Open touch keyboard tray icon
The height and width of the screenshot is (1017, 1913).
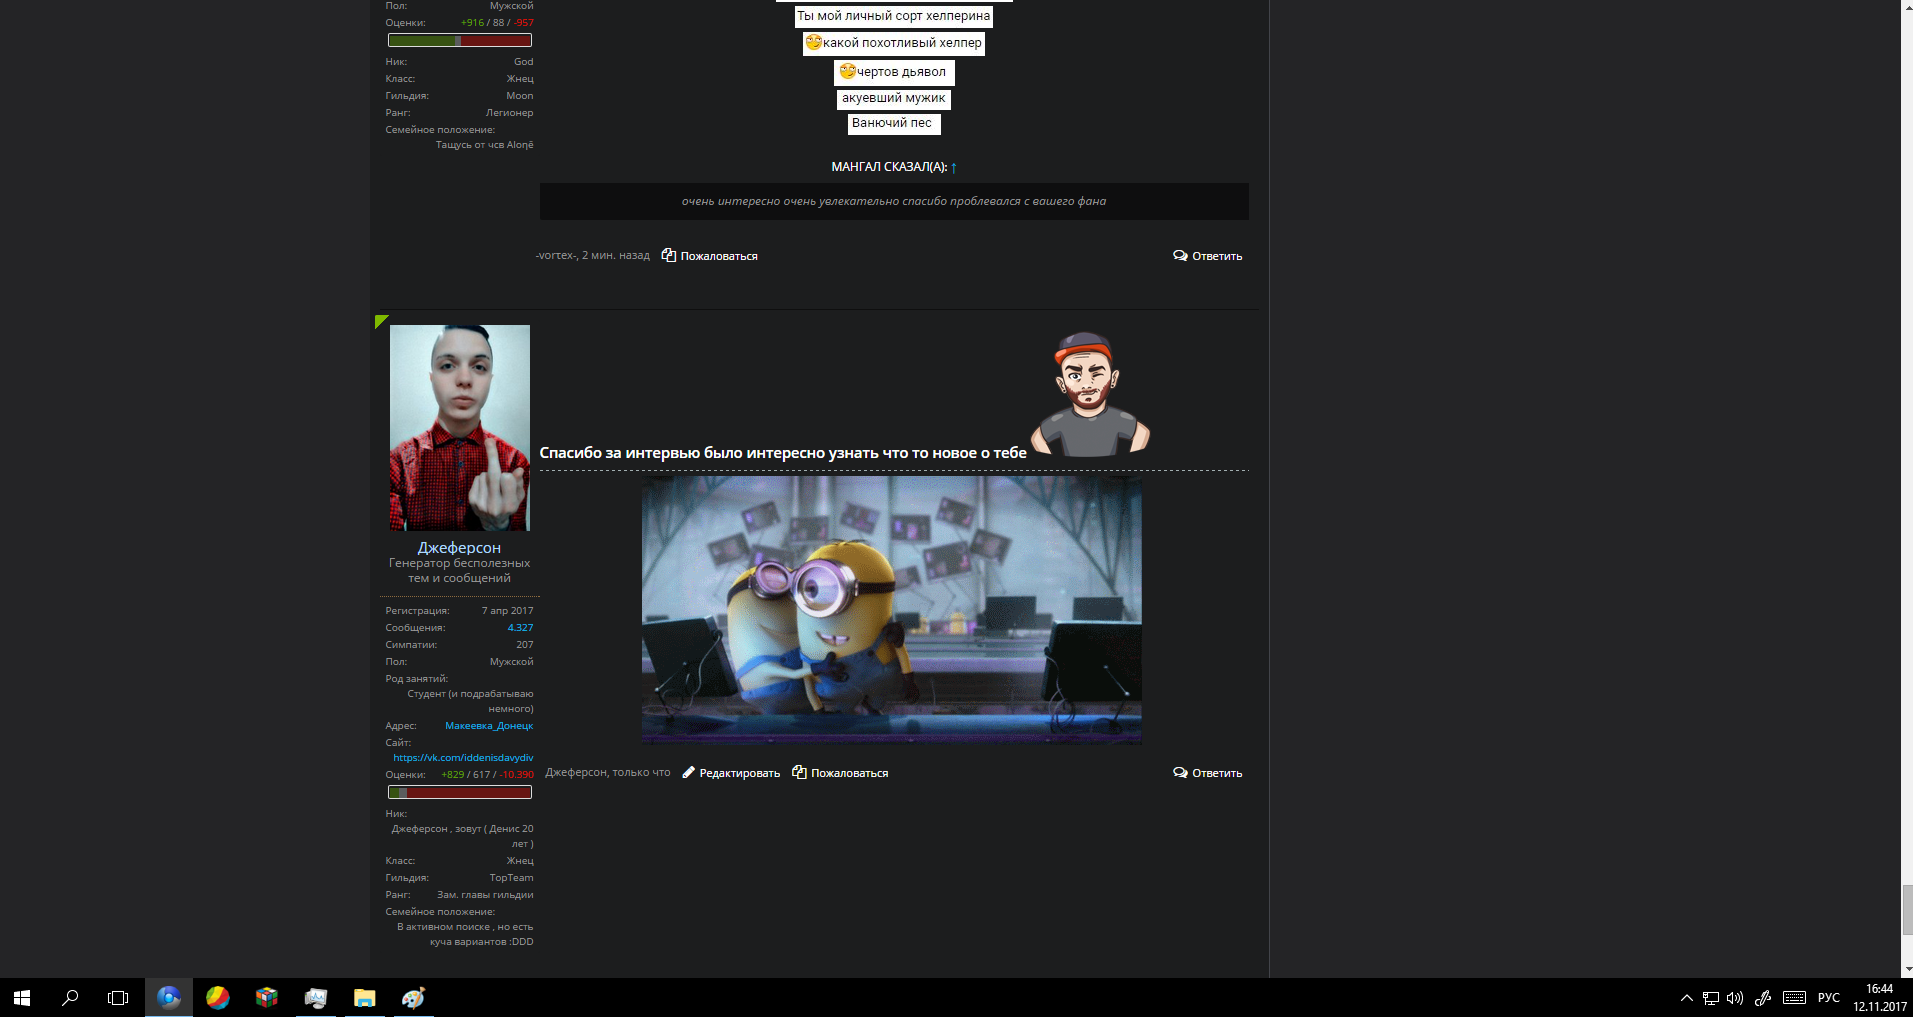click(x=1795, y=998)
